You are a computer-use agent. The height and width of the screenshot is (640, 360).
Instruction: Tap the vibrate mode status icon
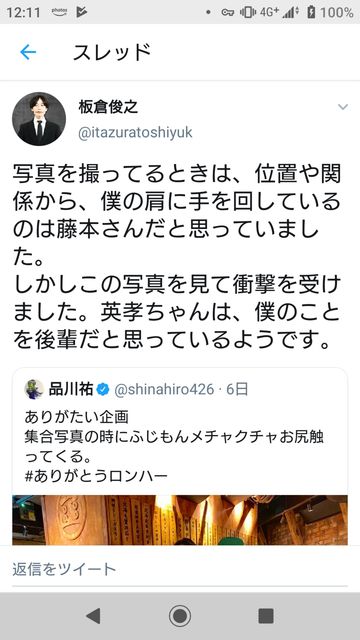(248, 13)
